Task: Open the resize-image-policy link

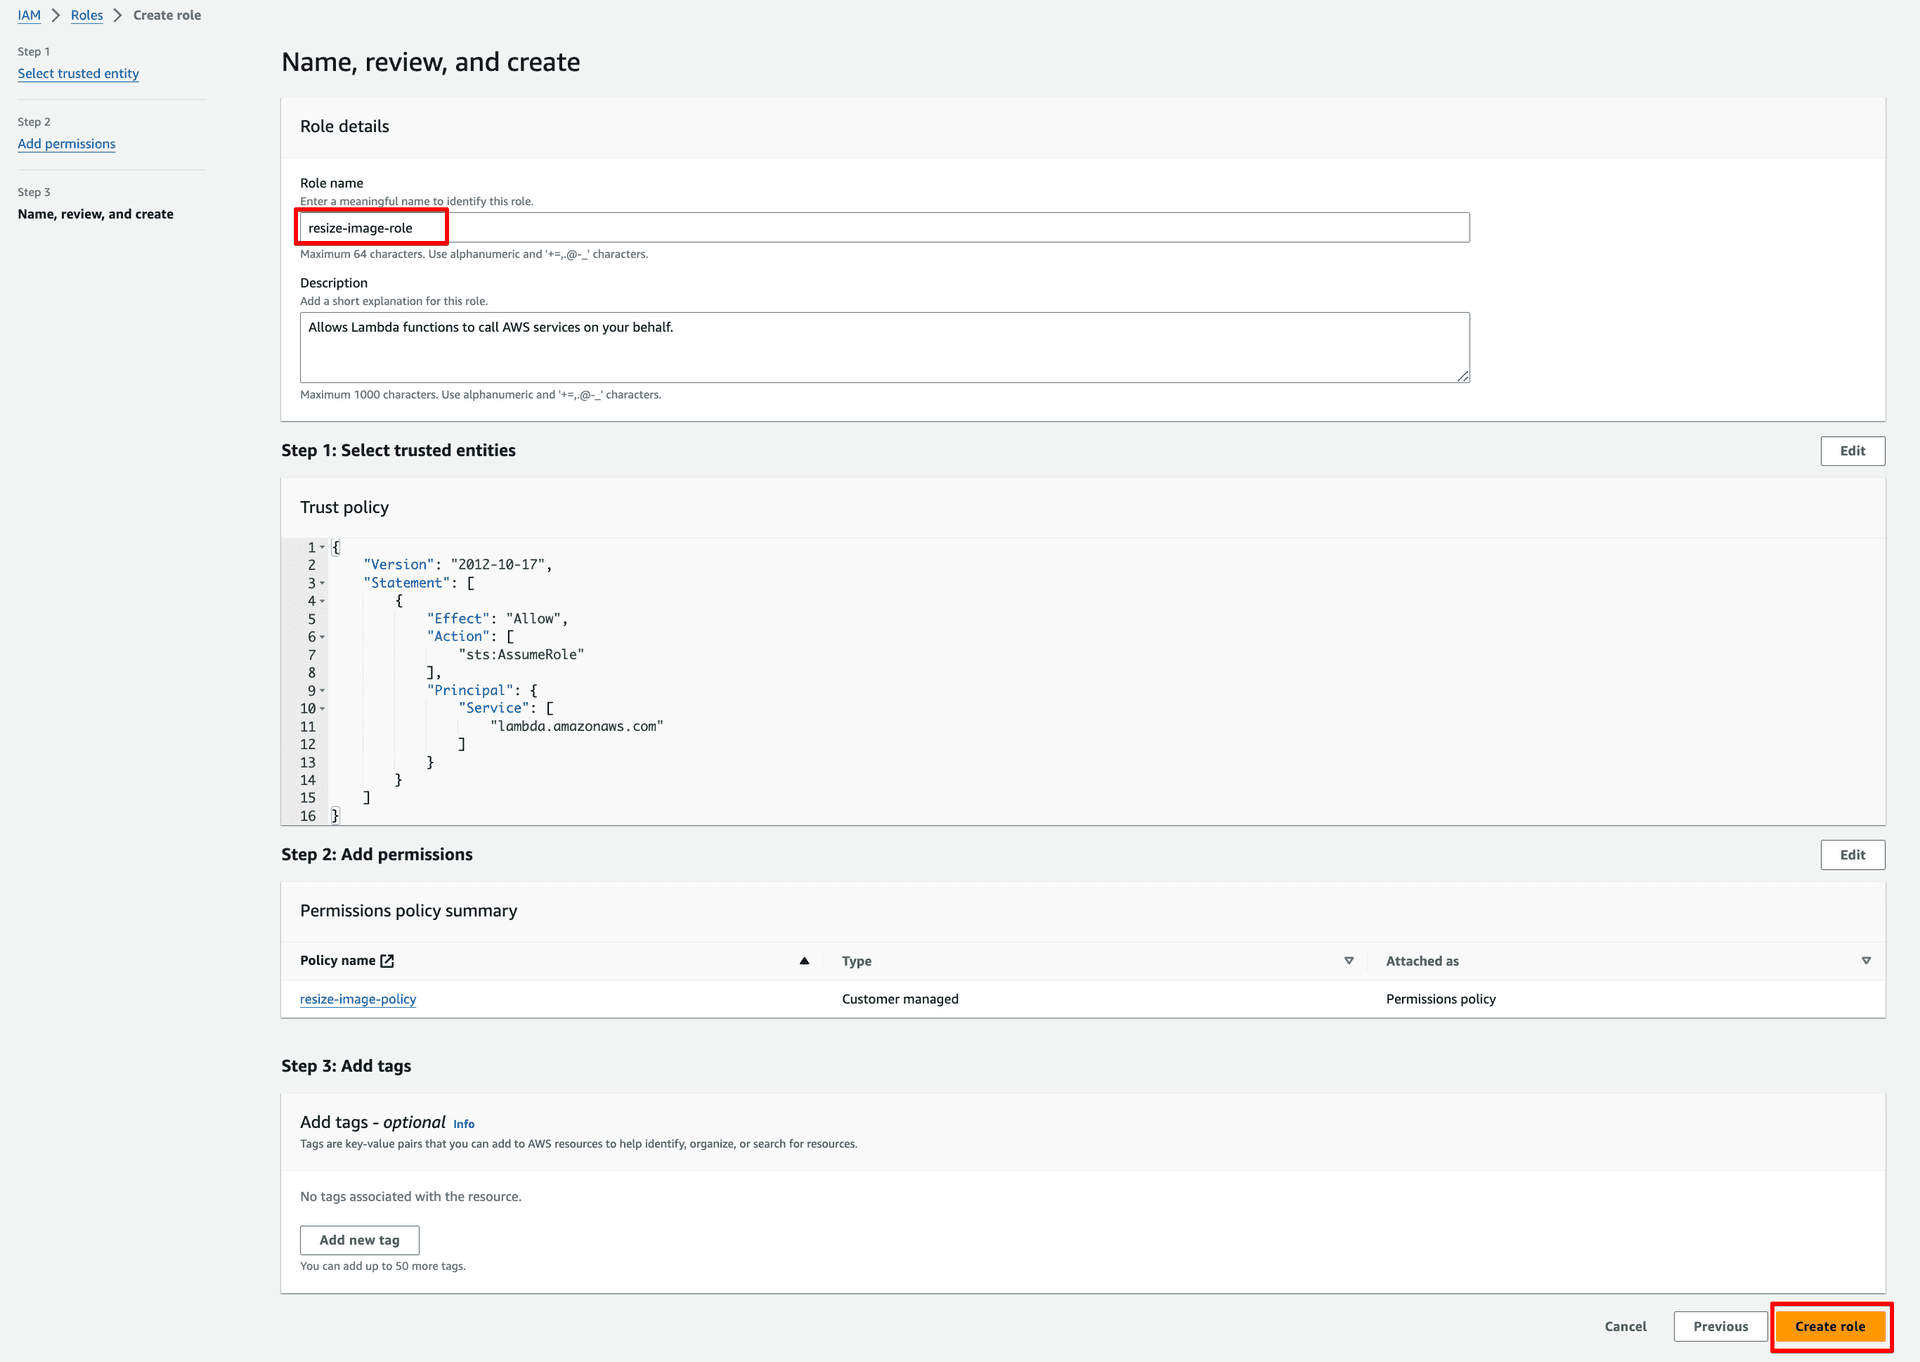Action: [x=358, y=999]
